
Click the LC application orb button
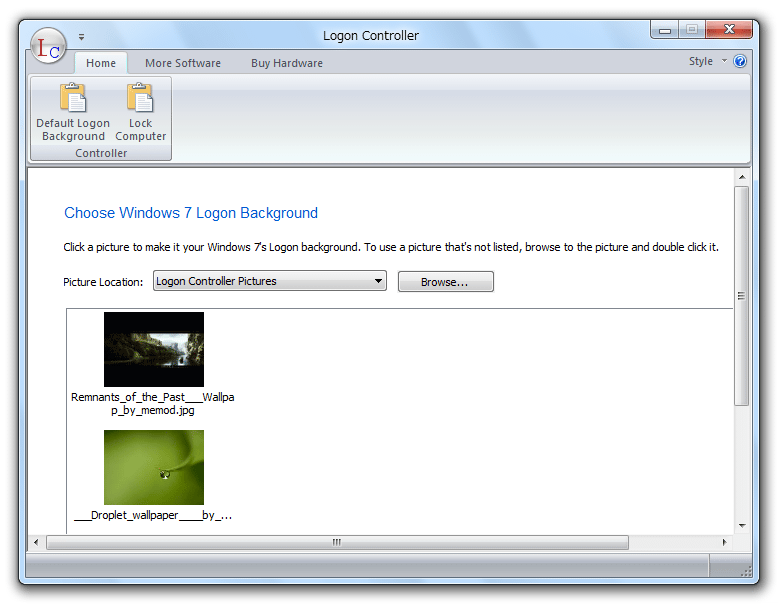pyautogui.click(x=48, y=46)
